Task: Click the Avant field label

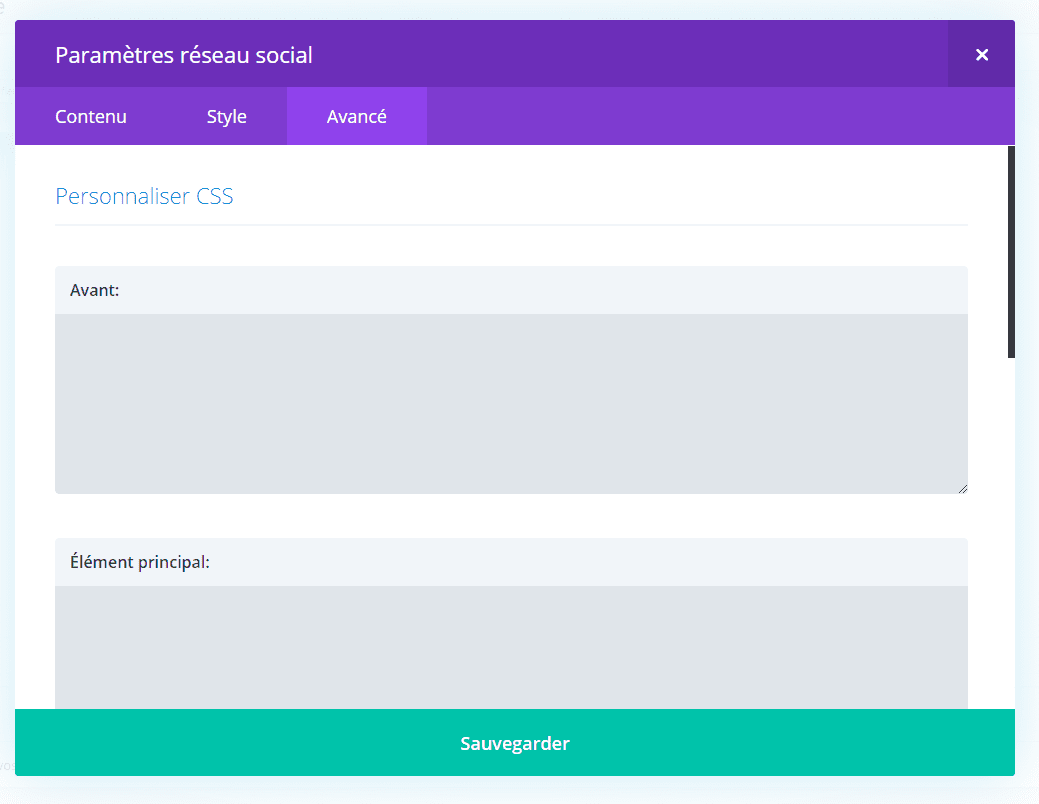Action: (x=94, y=289)
